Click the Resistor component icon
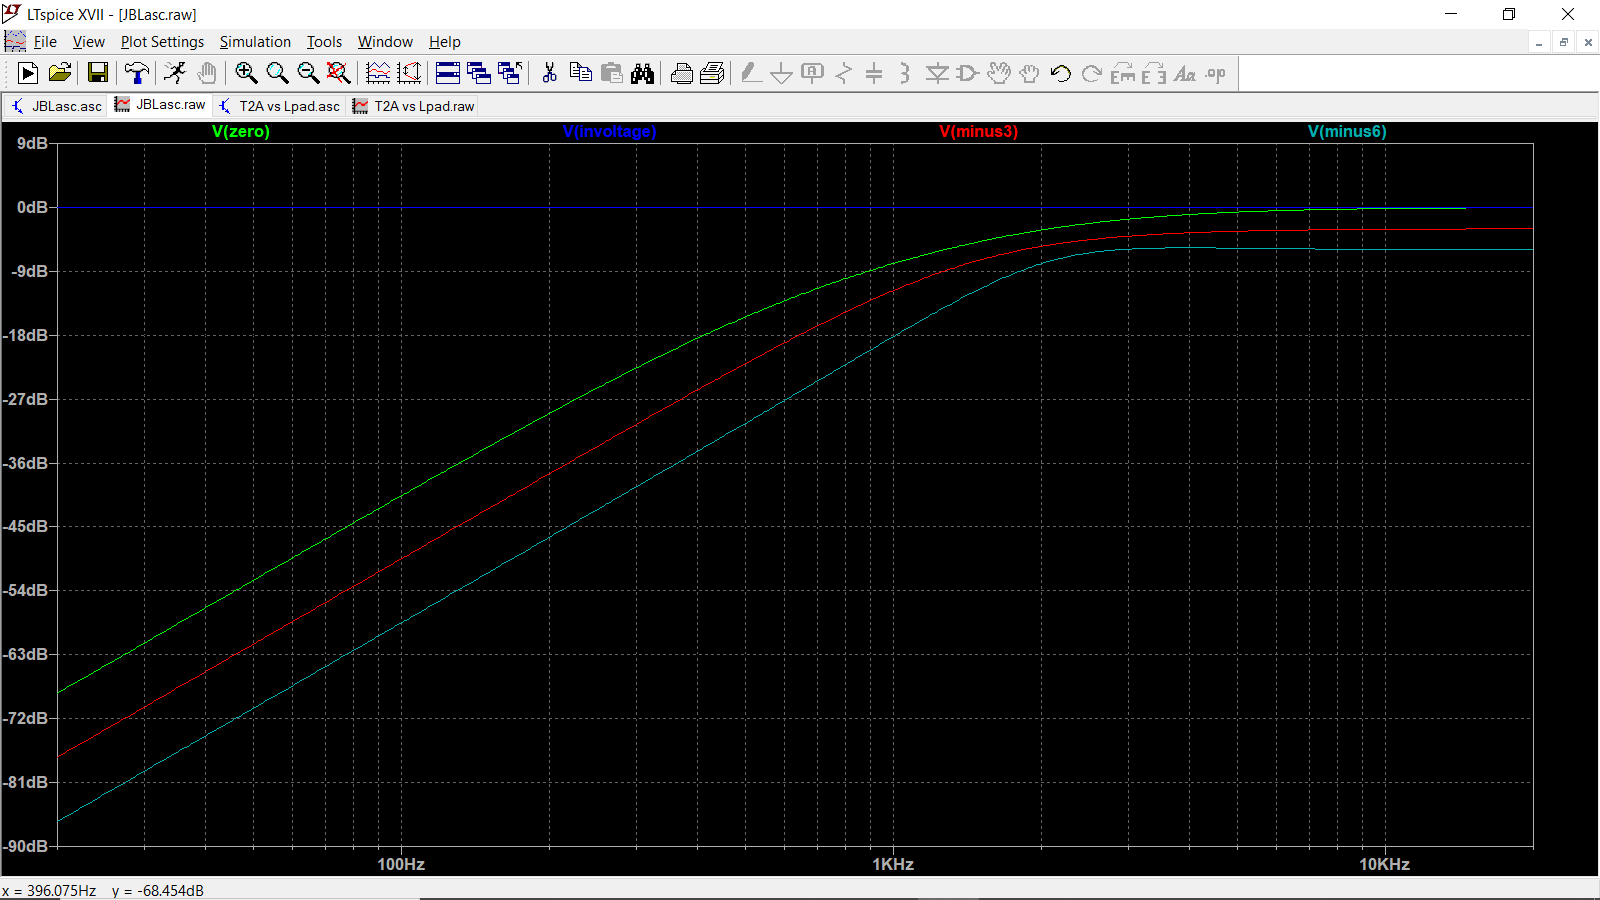Screen dimensions: 1600x900 tap(844, 73)
